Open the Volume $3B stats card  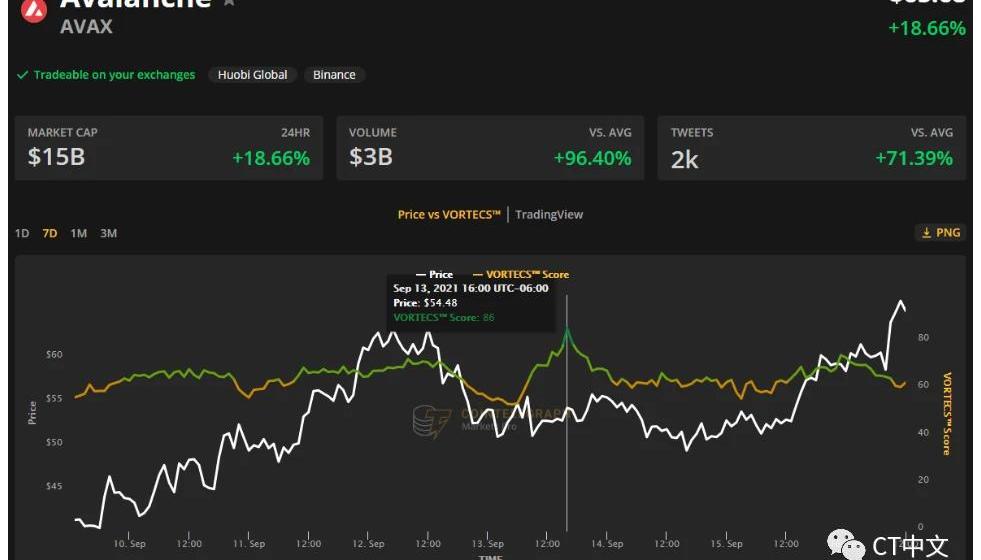490,148
